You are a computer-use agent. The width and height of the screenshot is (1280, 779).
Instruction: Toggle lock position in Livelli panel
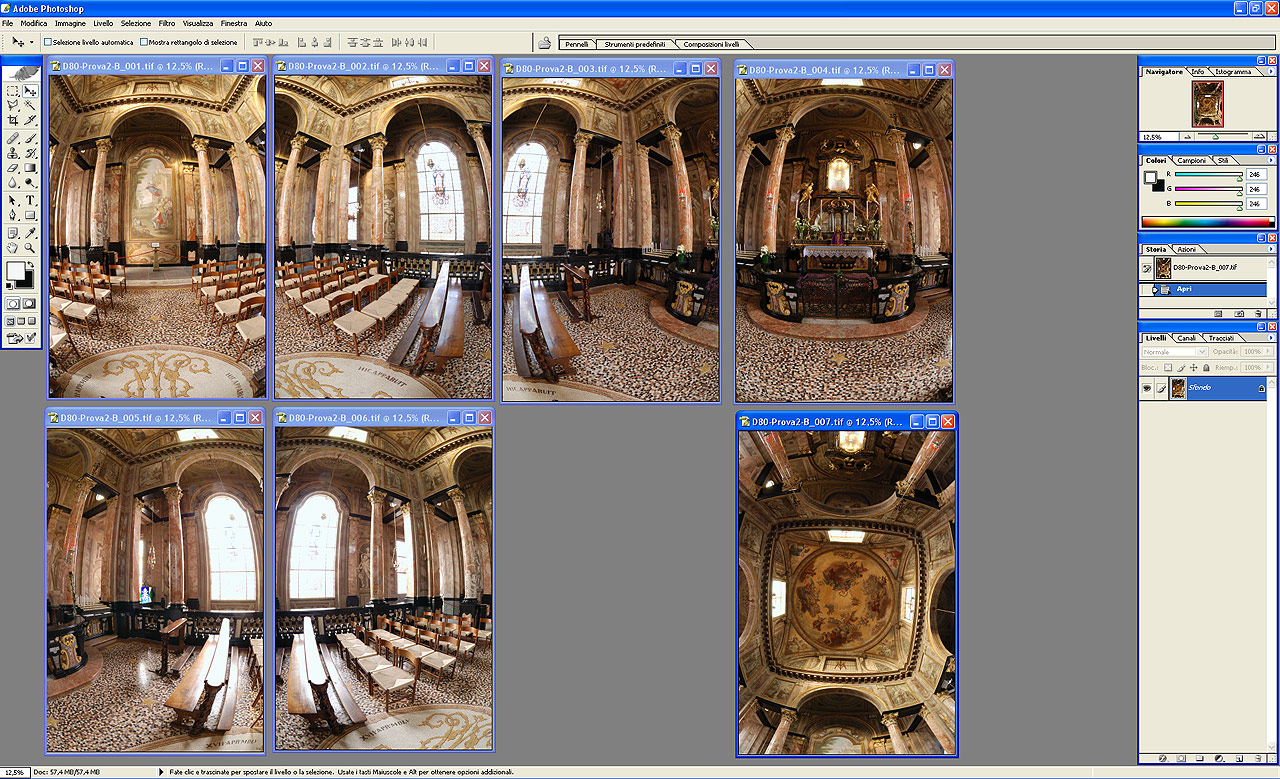point(1194,367)
